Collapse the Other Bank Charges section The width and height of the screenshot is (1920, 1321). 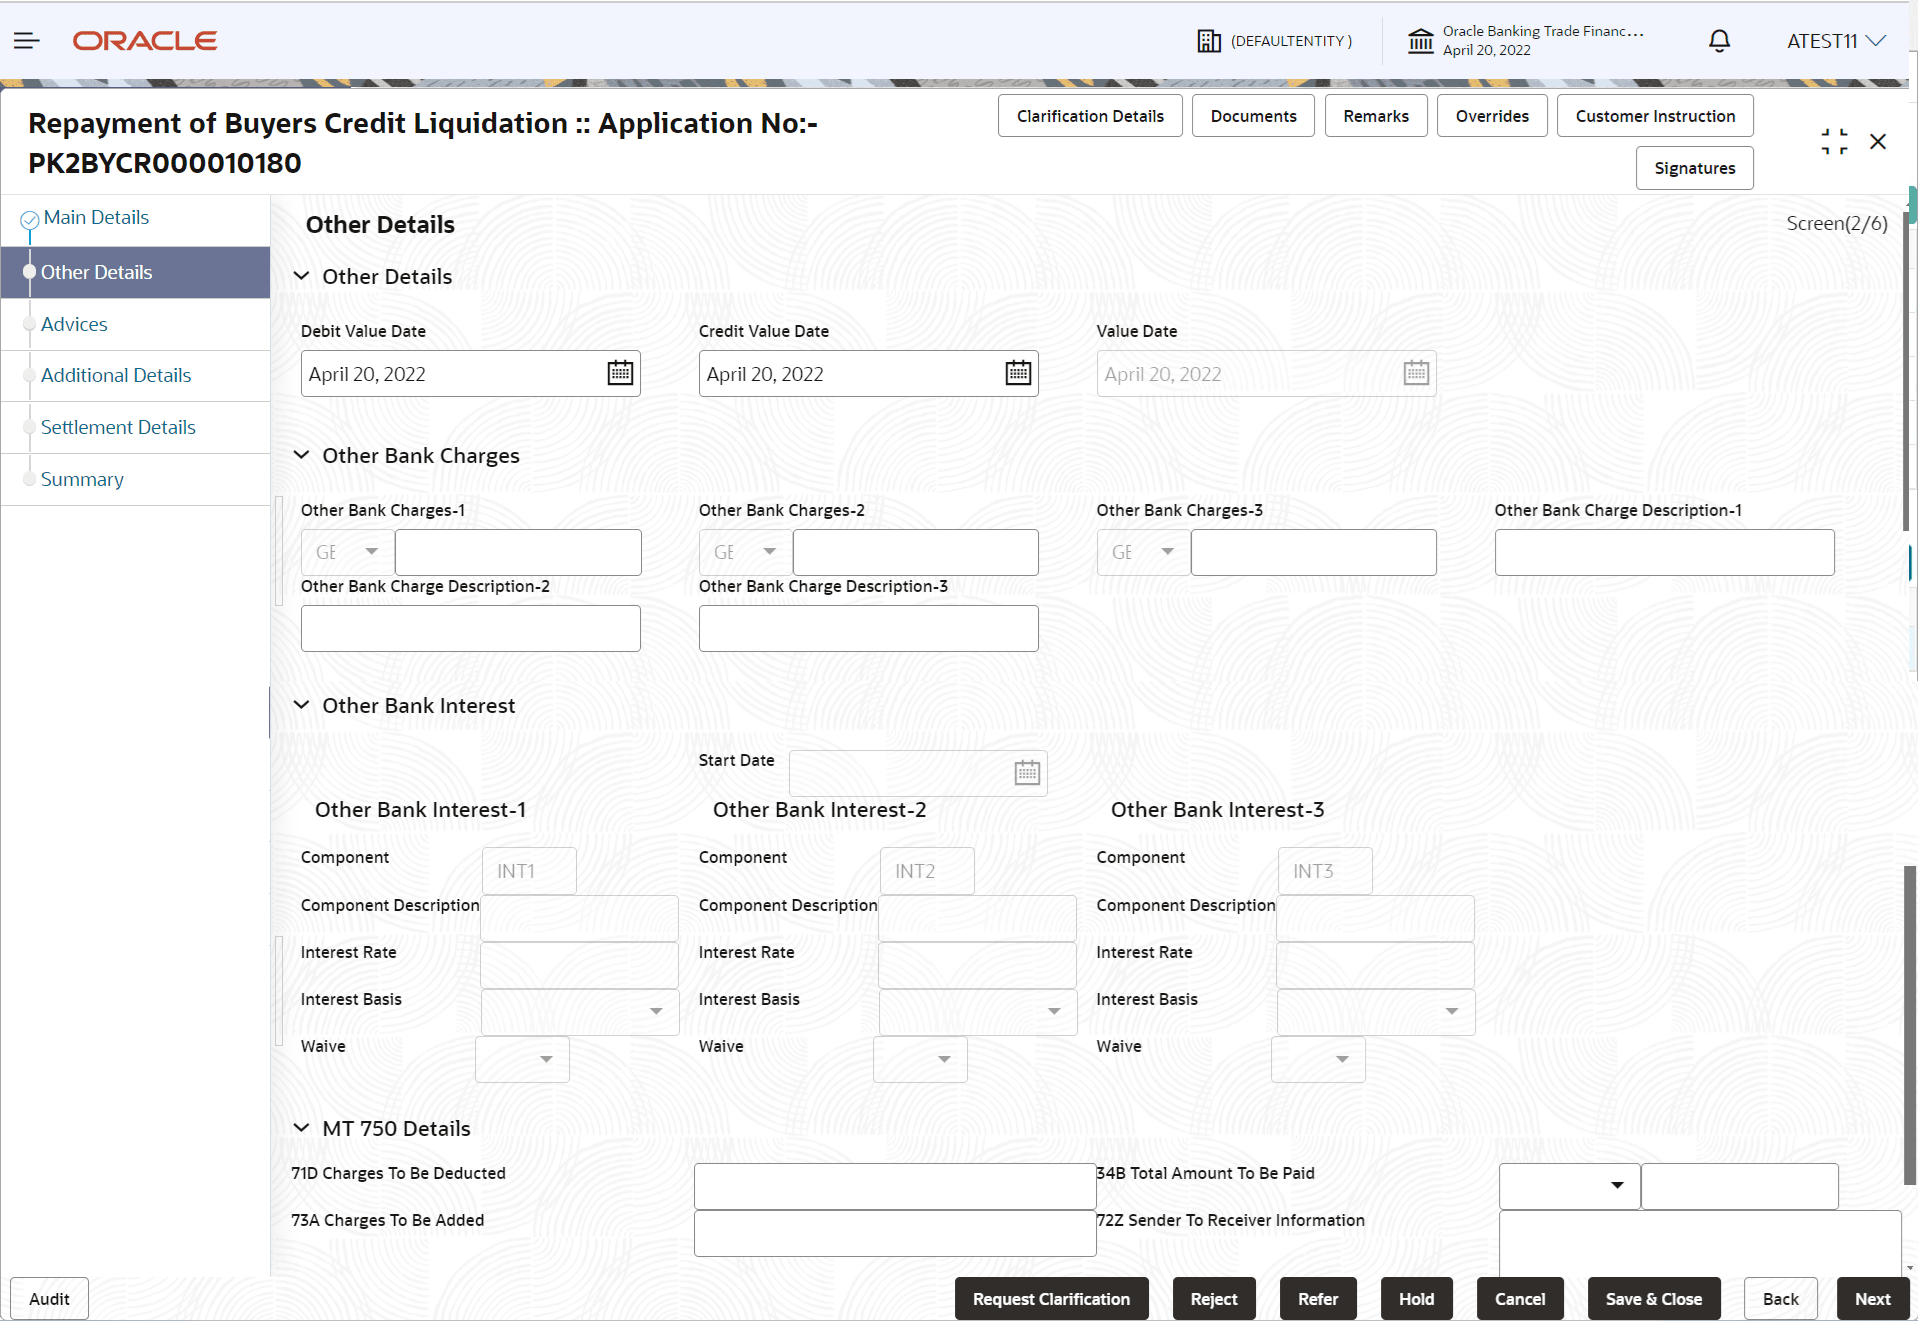(301, 455)
